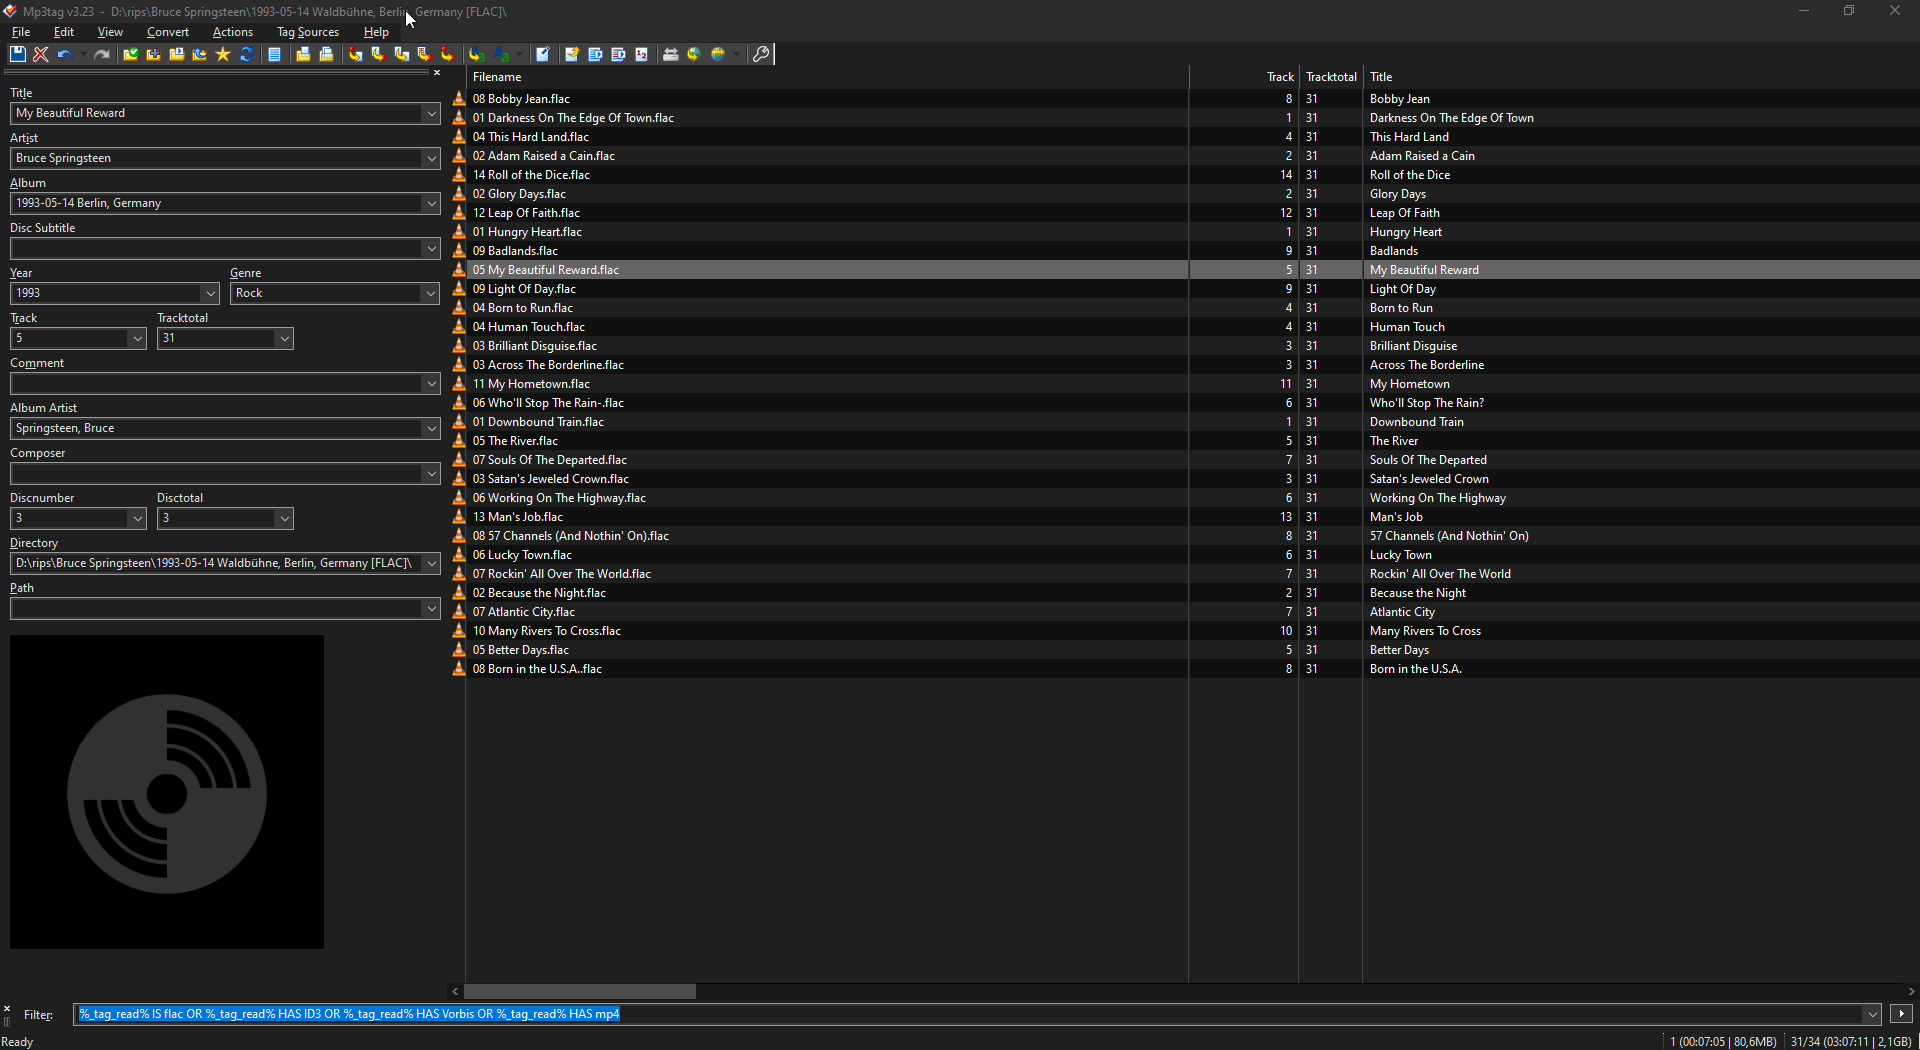
Task: Open Extended Tags pencil note icon
Action: [x=543, y=54]
